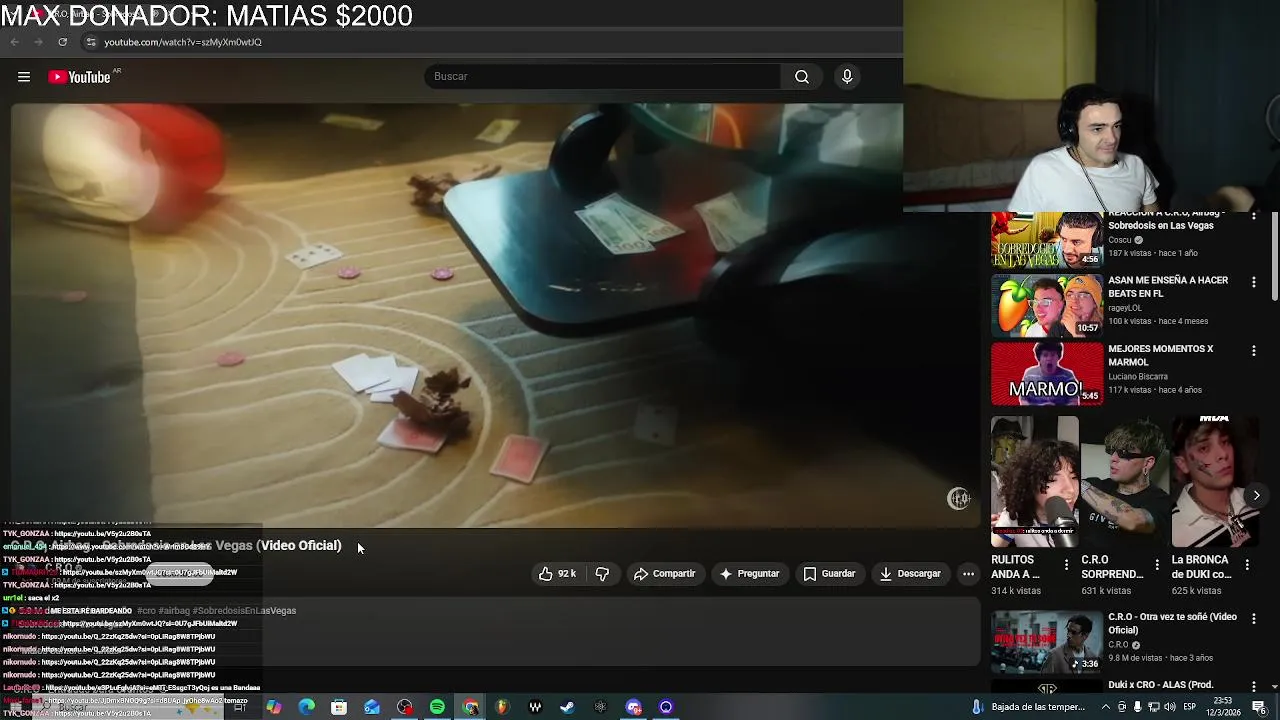
Task: Open the weather widget Bajada de las temper...
Action: click(x=1029, y=707)
